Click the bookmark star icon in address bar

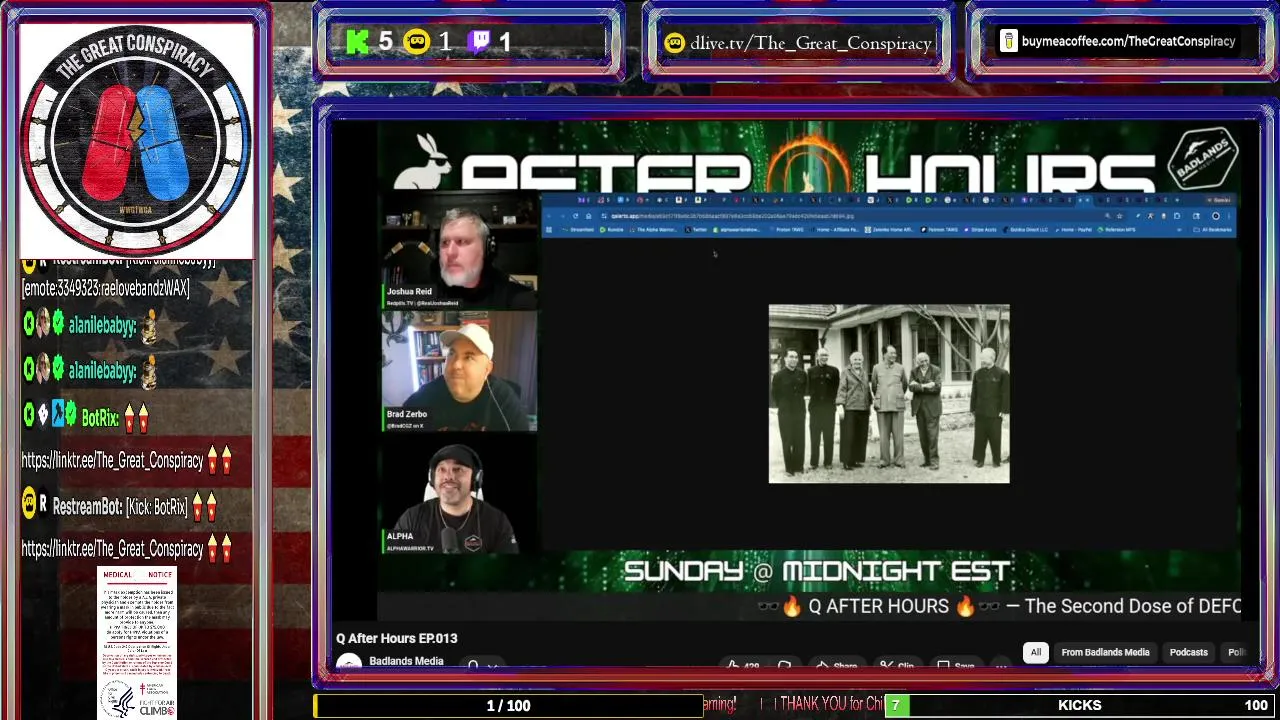coord(1119,216)
